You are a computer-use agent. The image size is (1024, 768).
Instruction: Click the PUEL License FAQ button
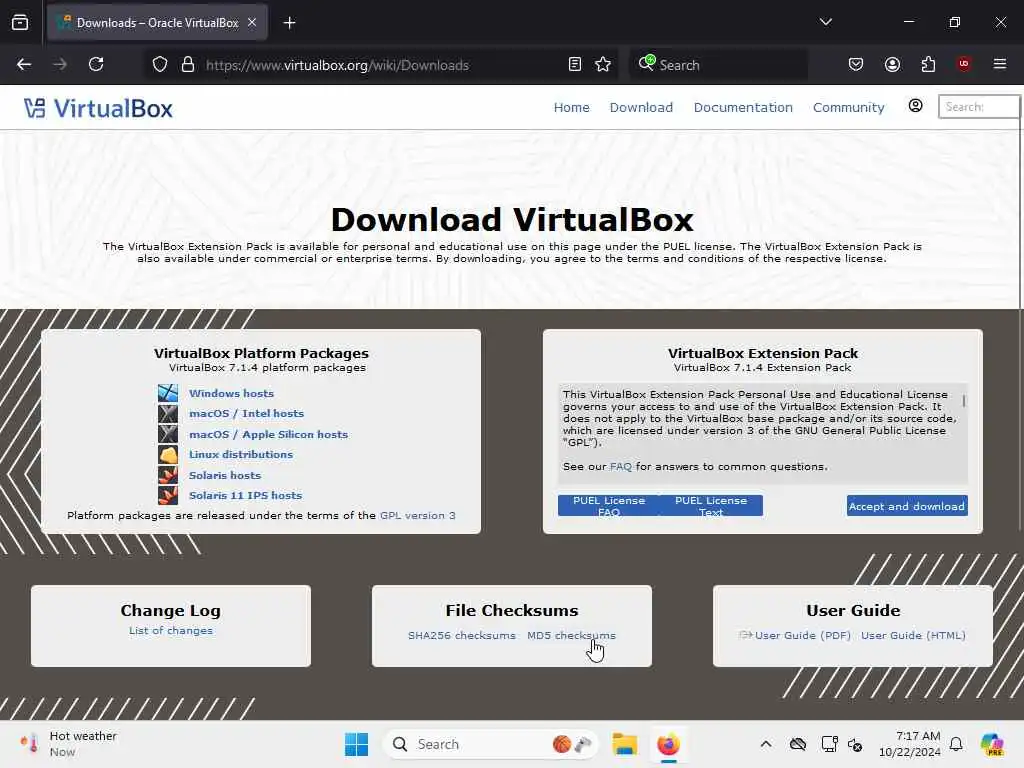click(x=609, y=505)
